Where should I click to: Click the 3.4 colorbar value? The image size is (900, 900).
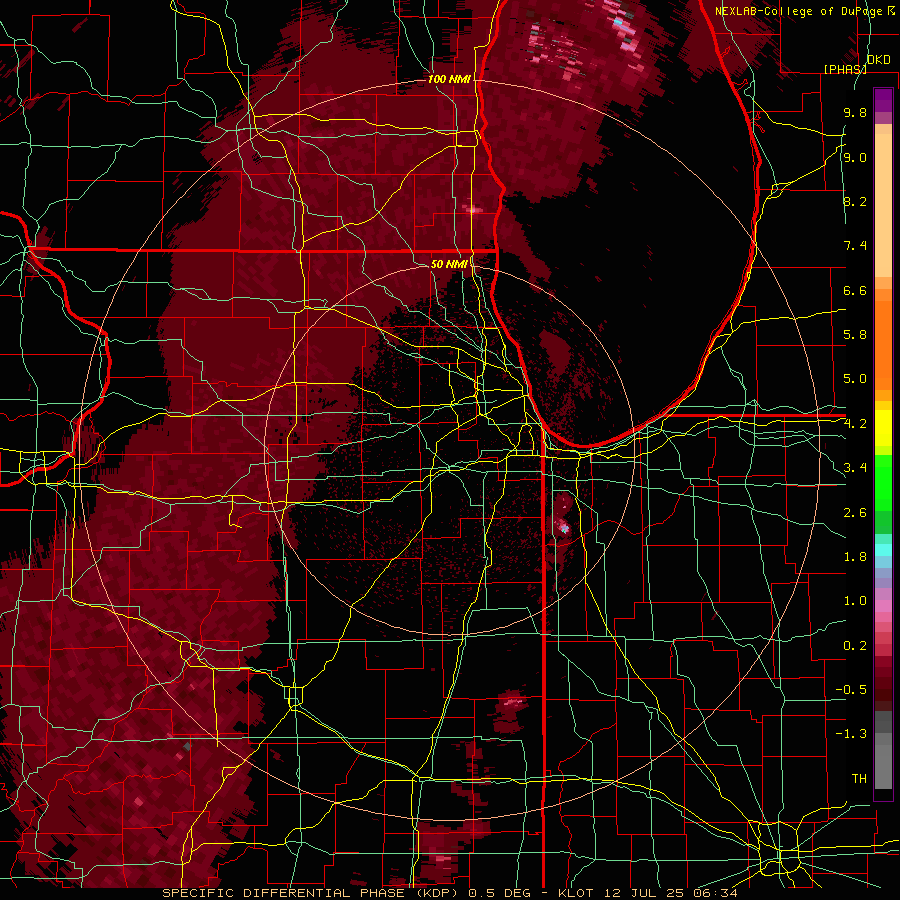[x=855, y=468]
